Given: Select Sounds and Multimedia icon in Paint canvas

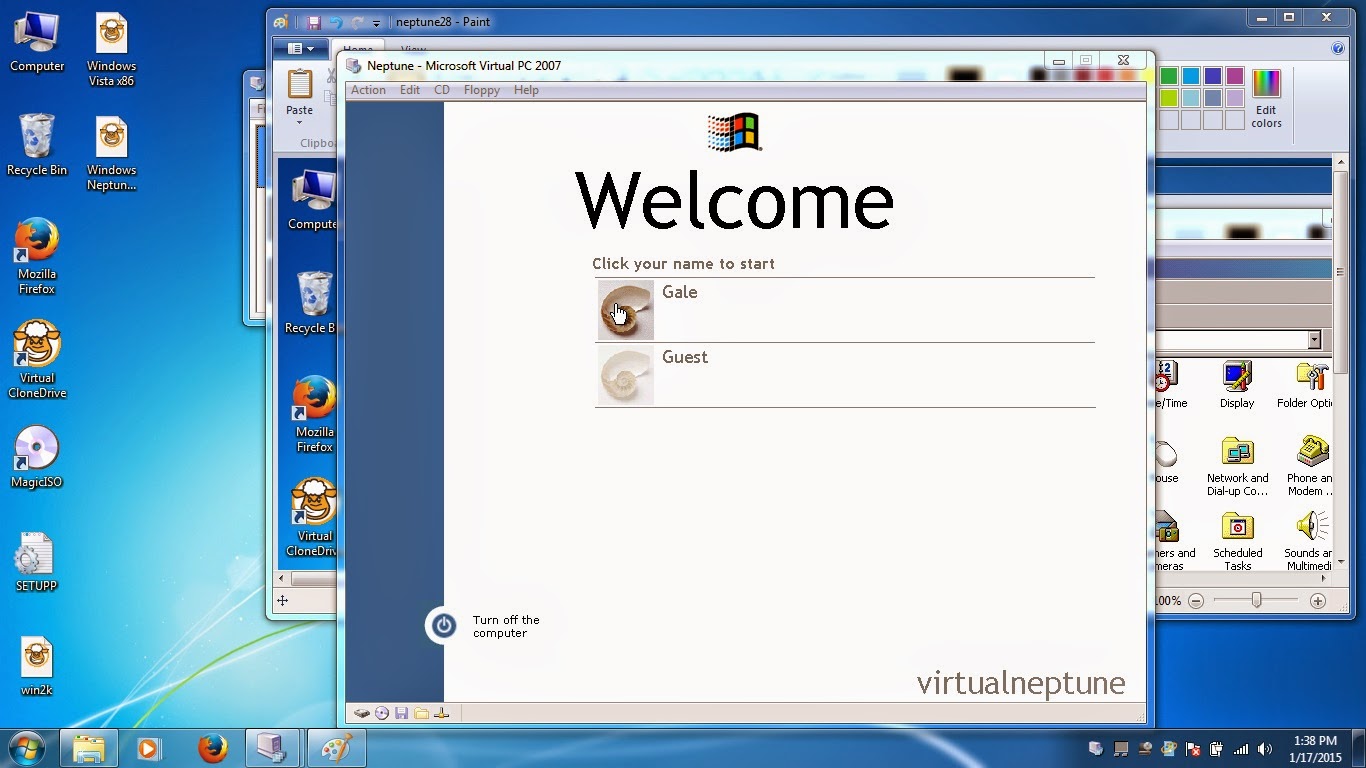Looking at the screenshot, I should [x=1308, y=542].
